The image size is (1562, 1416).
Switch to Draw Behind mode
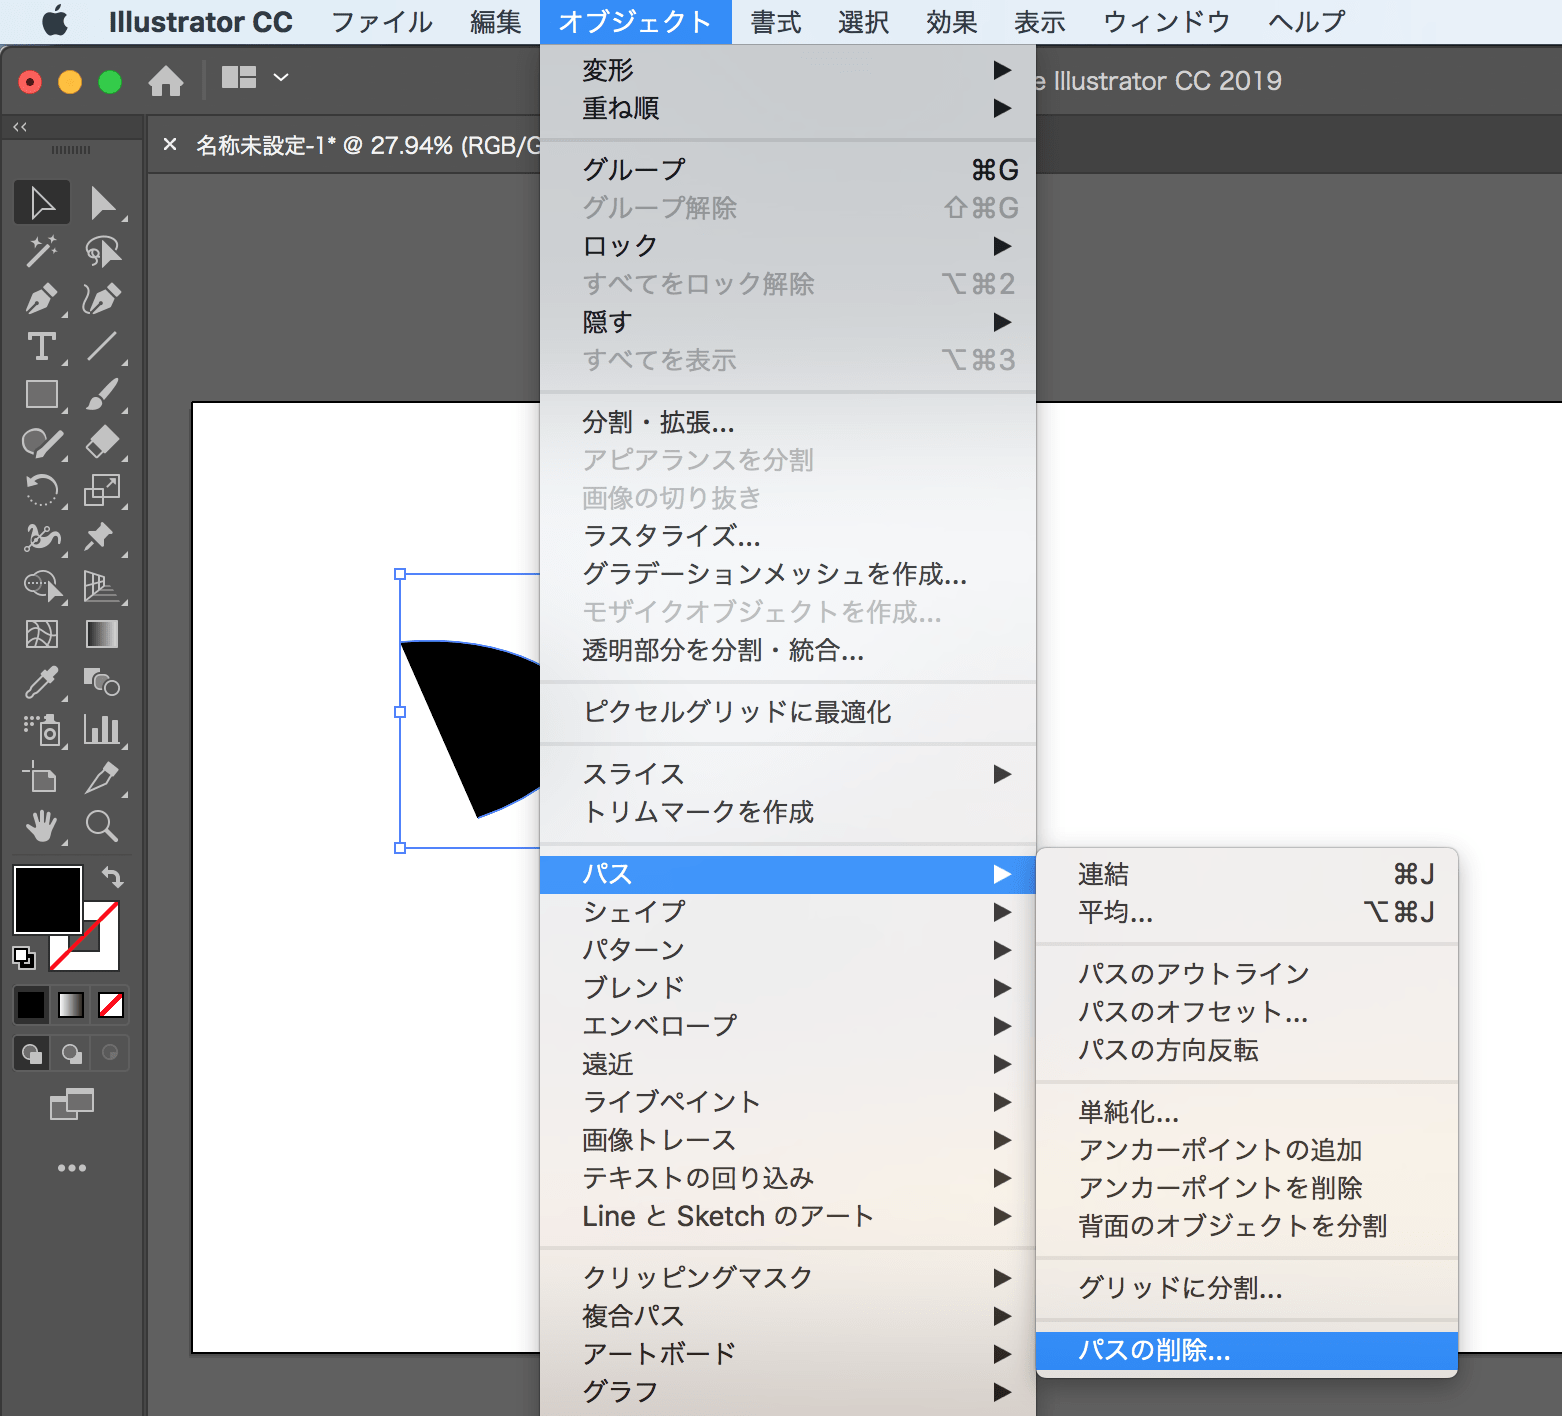coord(71,1053)
